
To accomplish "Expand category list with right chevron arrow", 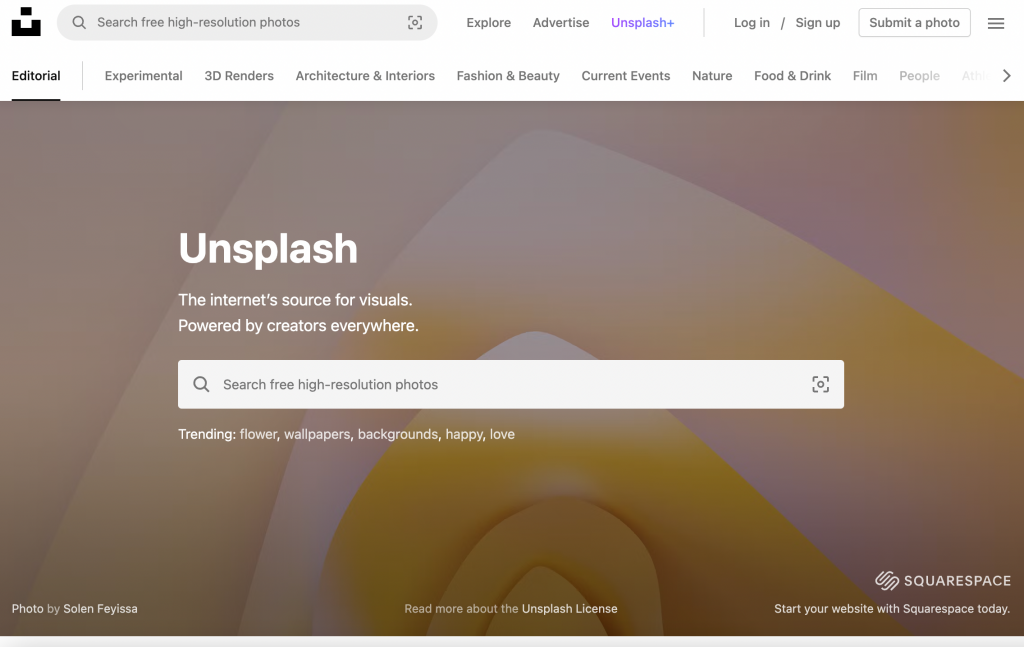I will coord(1006,76).
